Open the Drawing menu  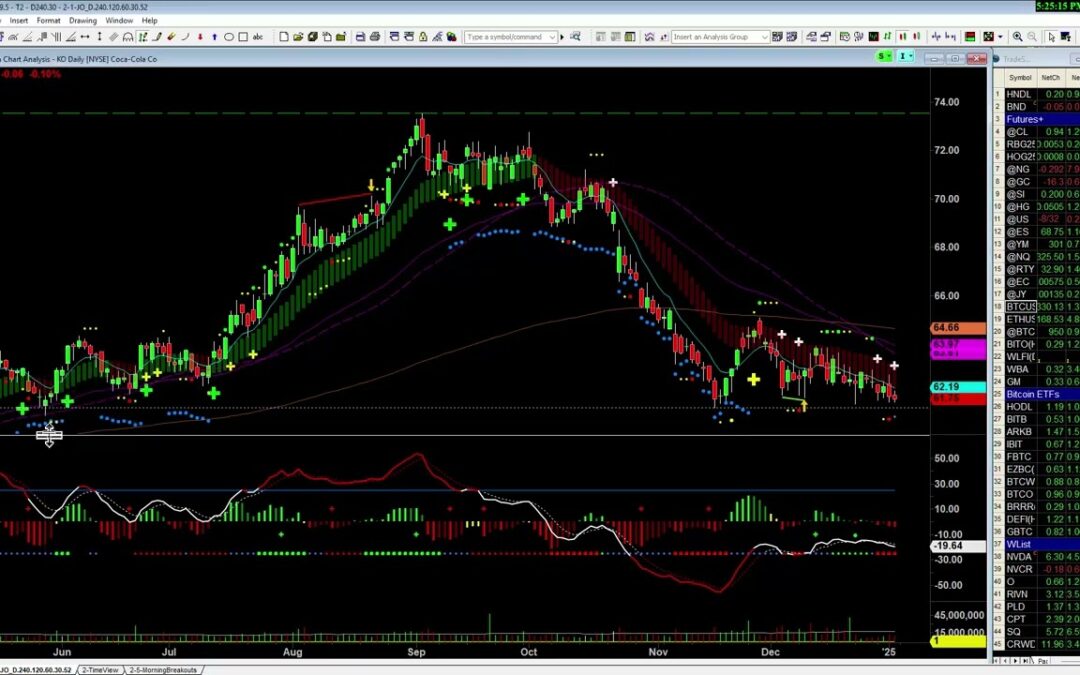(83, 20)
